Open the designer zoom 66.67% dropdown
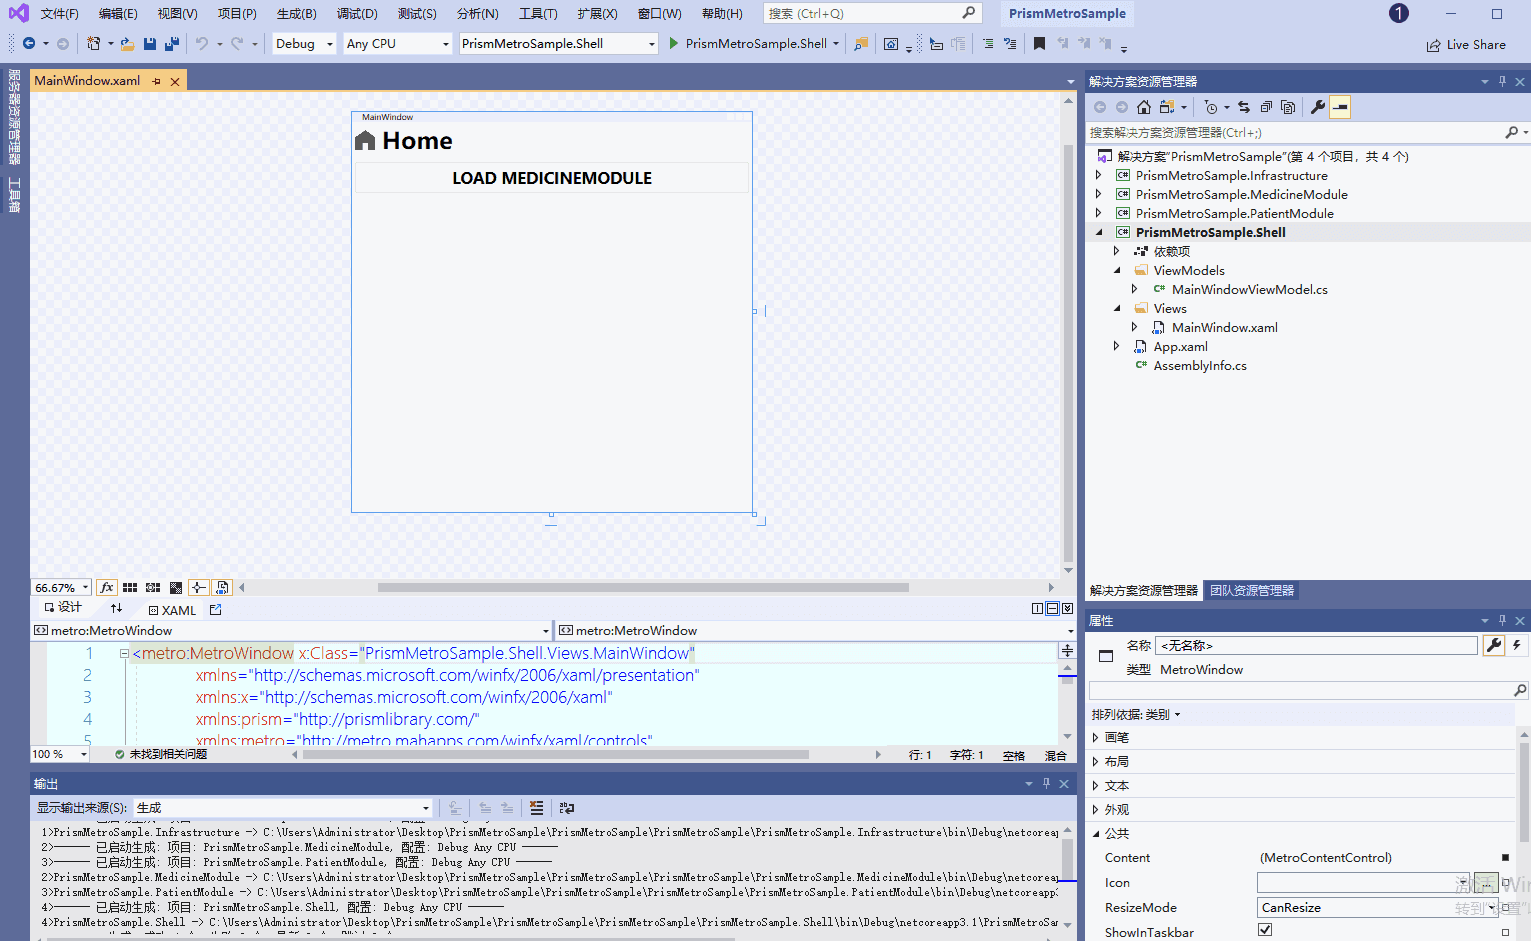This screenshot has height=941, width=1531. (x=61, y=587)
